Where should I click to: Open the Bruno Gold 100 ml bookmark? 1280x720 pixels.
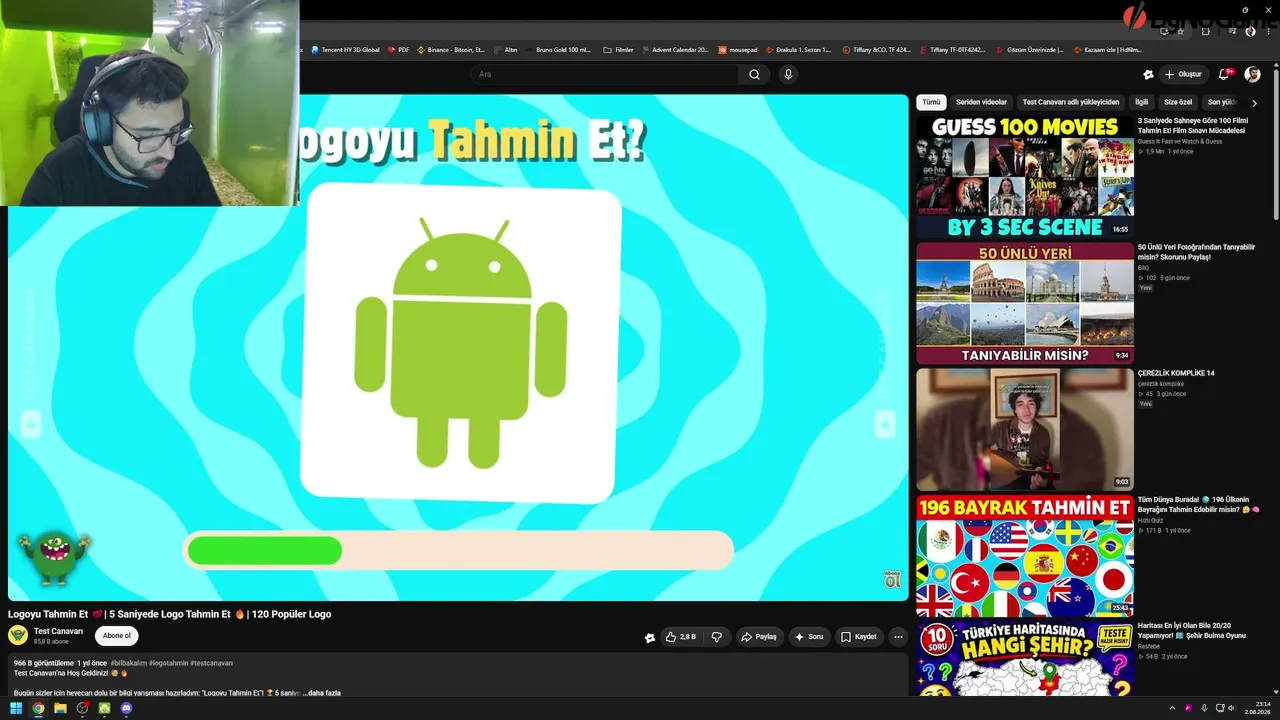coord(558,49)
